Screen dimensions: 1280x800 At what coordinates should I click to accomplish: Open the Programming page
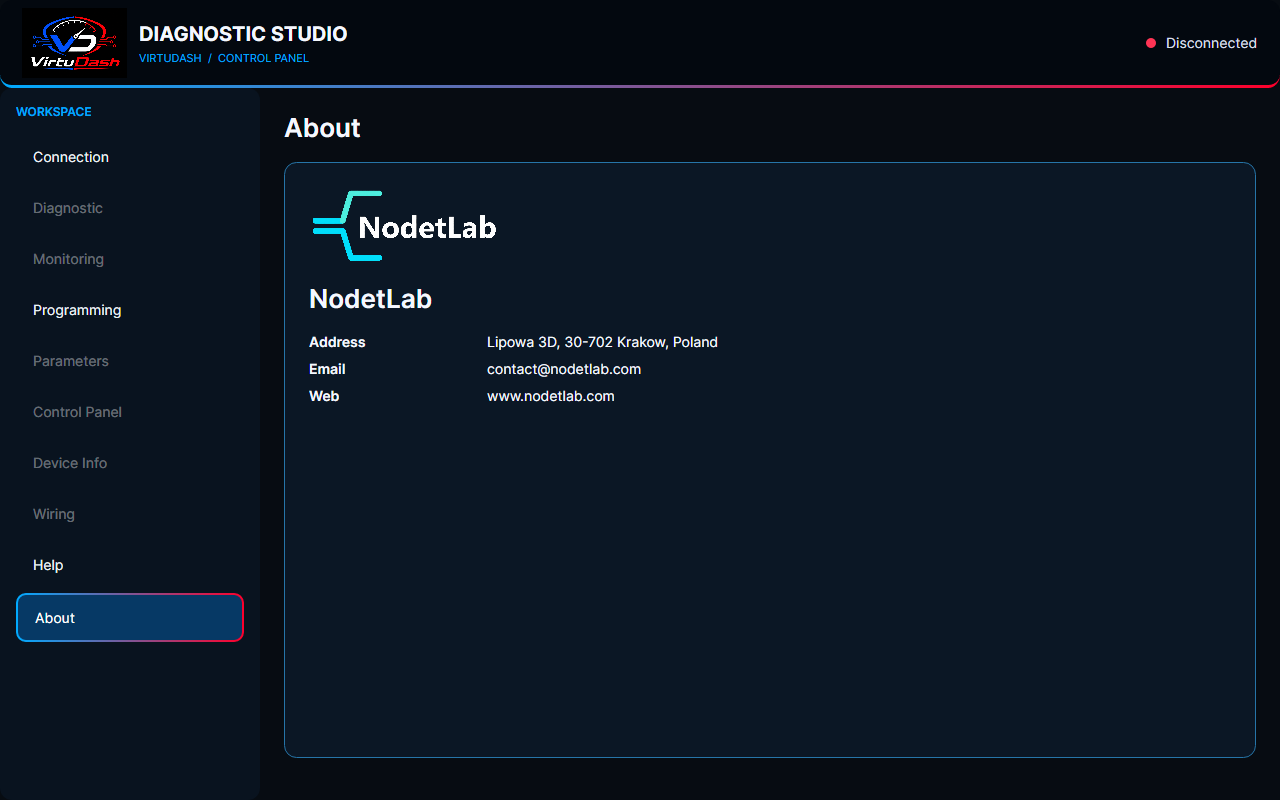130,310
